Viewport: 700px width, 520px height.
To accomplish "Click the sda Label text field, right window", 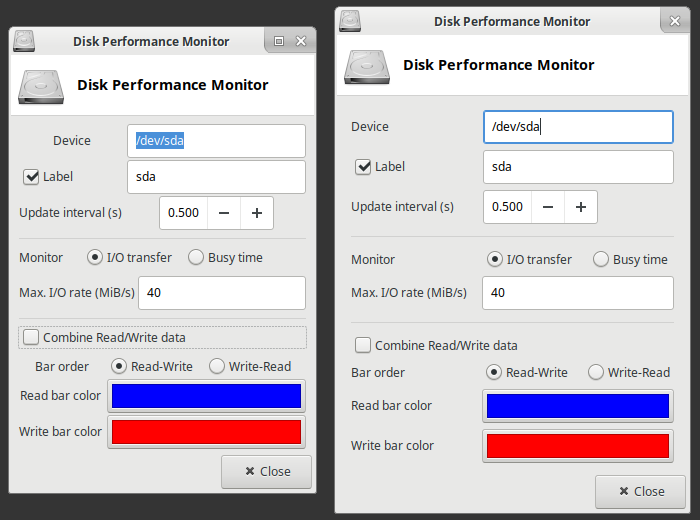I will pos(577,167).
